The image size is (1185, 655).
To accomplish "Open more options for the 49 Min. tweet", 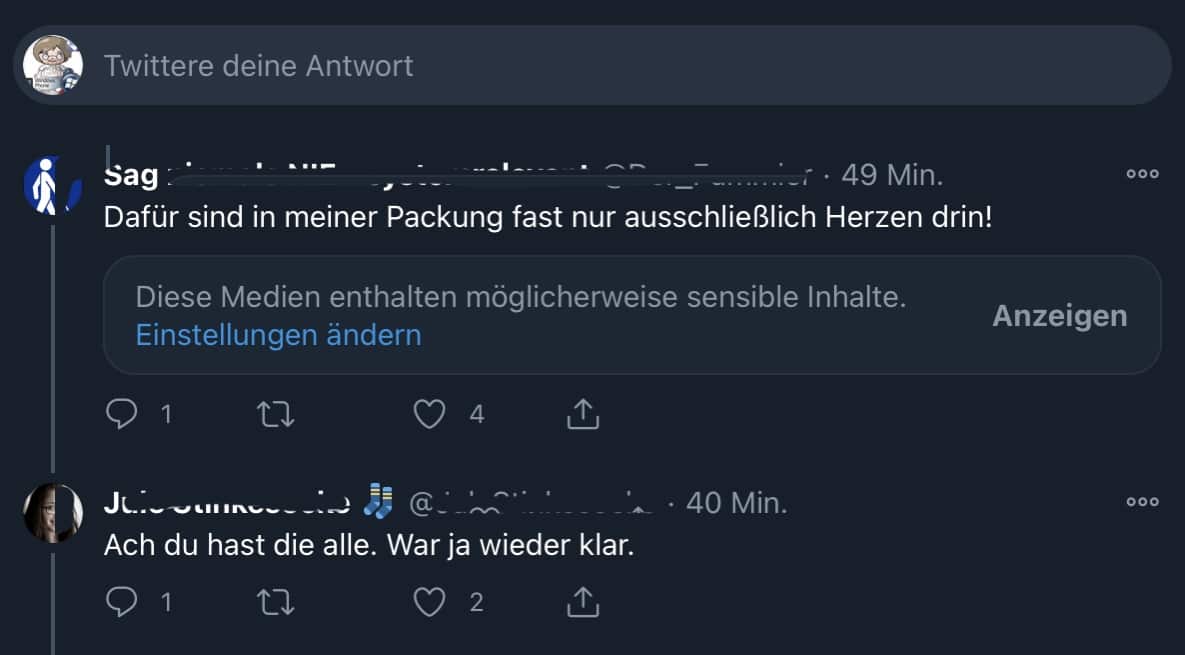I will click(x=1142, y=173).
